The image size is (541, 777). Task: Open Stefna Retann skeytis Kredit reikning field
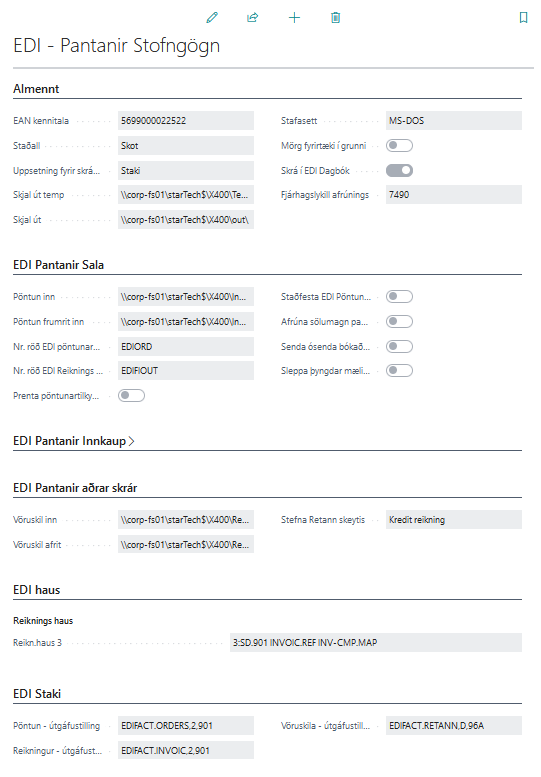tap(454, 520)
